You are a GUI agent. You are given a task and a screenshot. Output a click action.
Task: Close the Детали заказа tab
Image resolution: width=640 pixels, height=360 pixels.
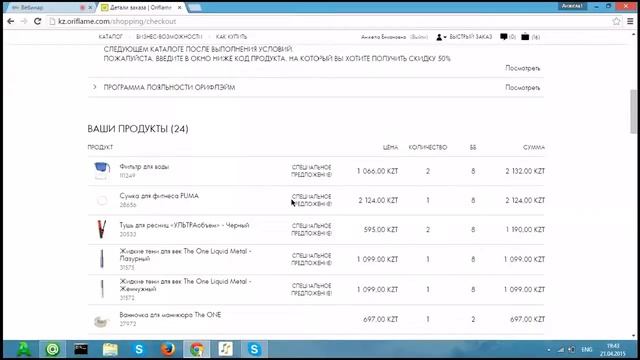[x=179, y=7]
